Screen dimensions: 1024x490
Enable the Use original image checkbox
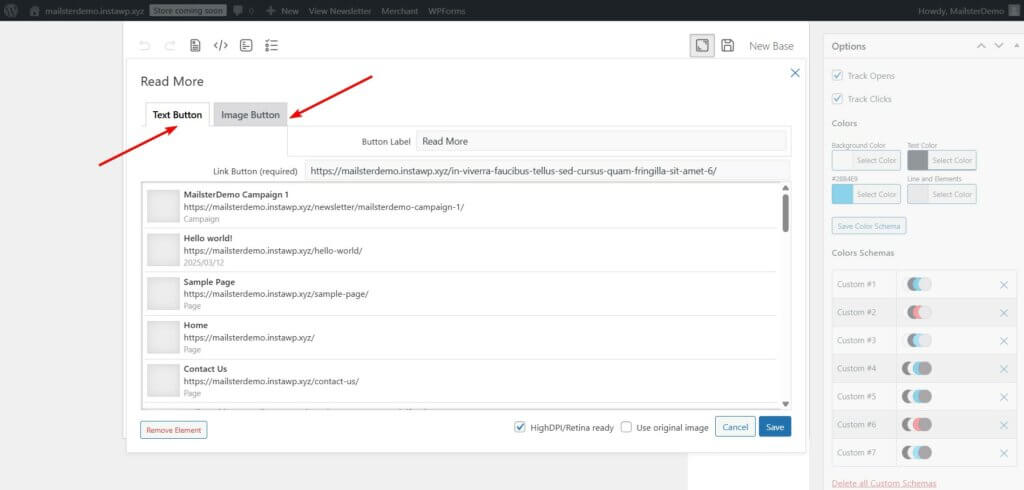[626, 427]
